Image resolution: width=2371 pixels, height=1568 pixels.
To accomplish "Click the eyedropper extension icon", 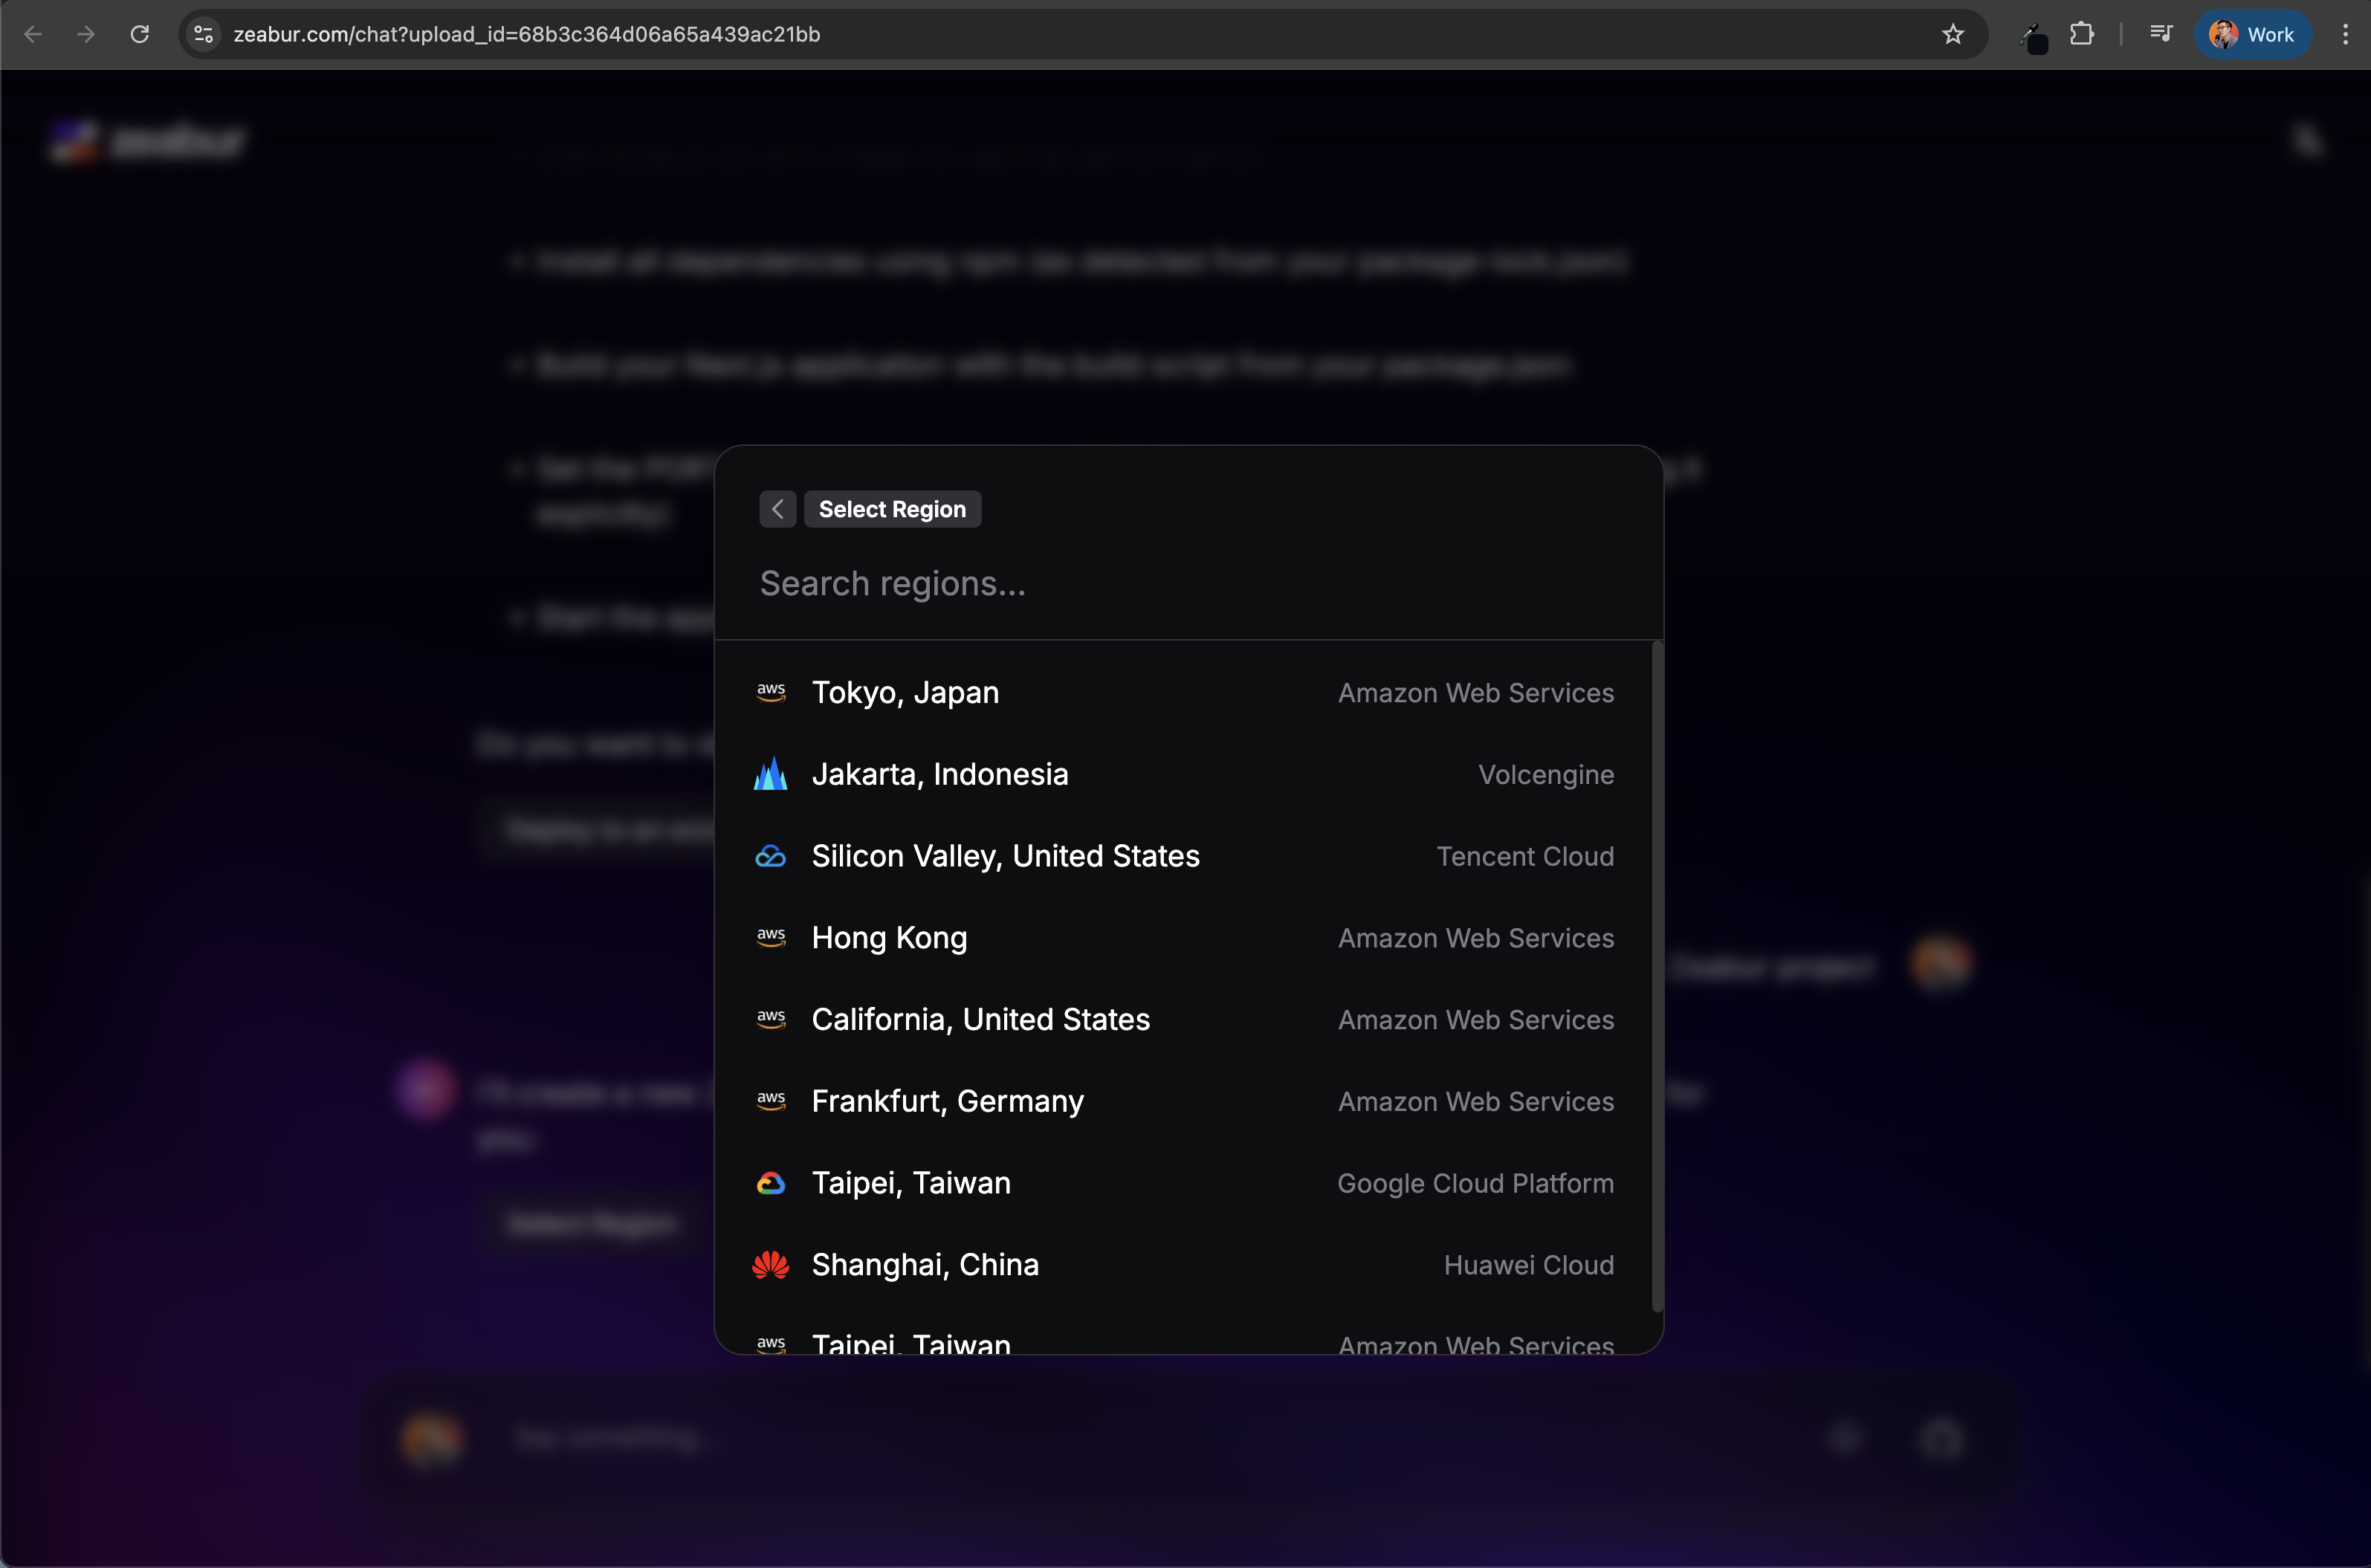I will pos(2034,37).
